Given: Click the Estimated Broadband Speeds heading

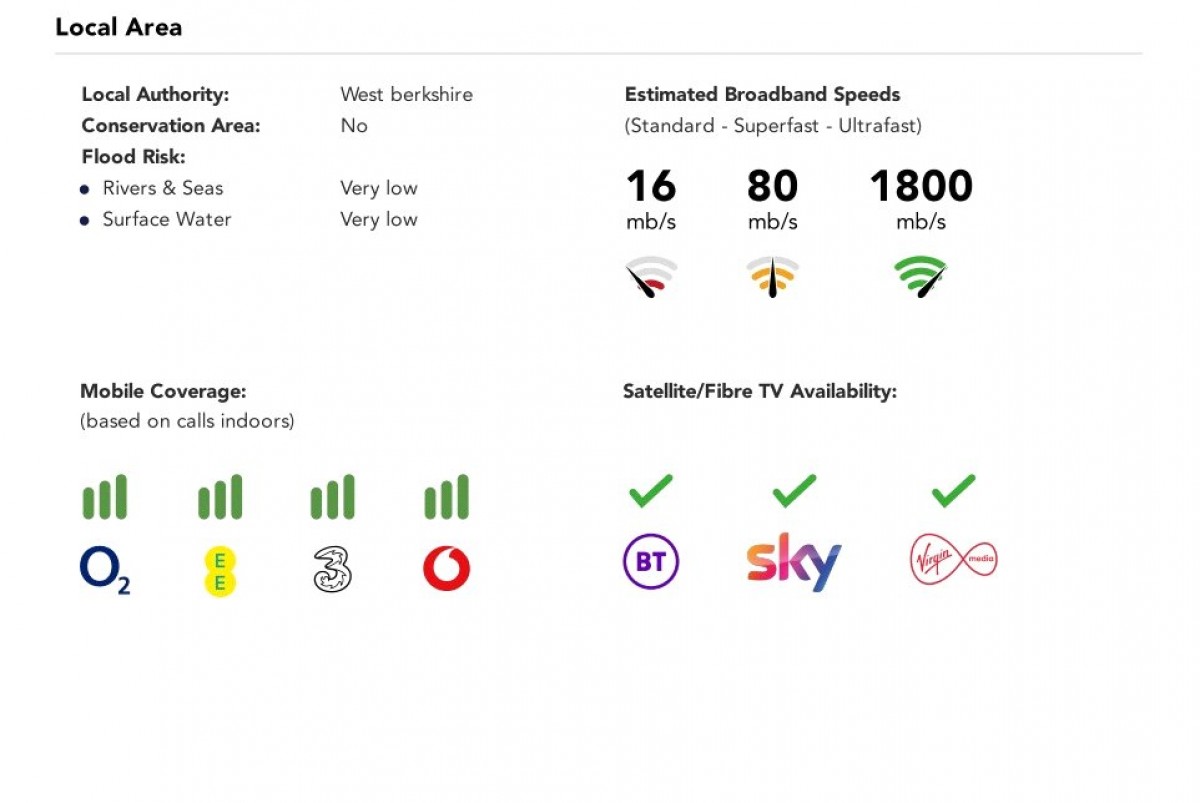Looking at the screenshot, I should (x=762, y=95).
